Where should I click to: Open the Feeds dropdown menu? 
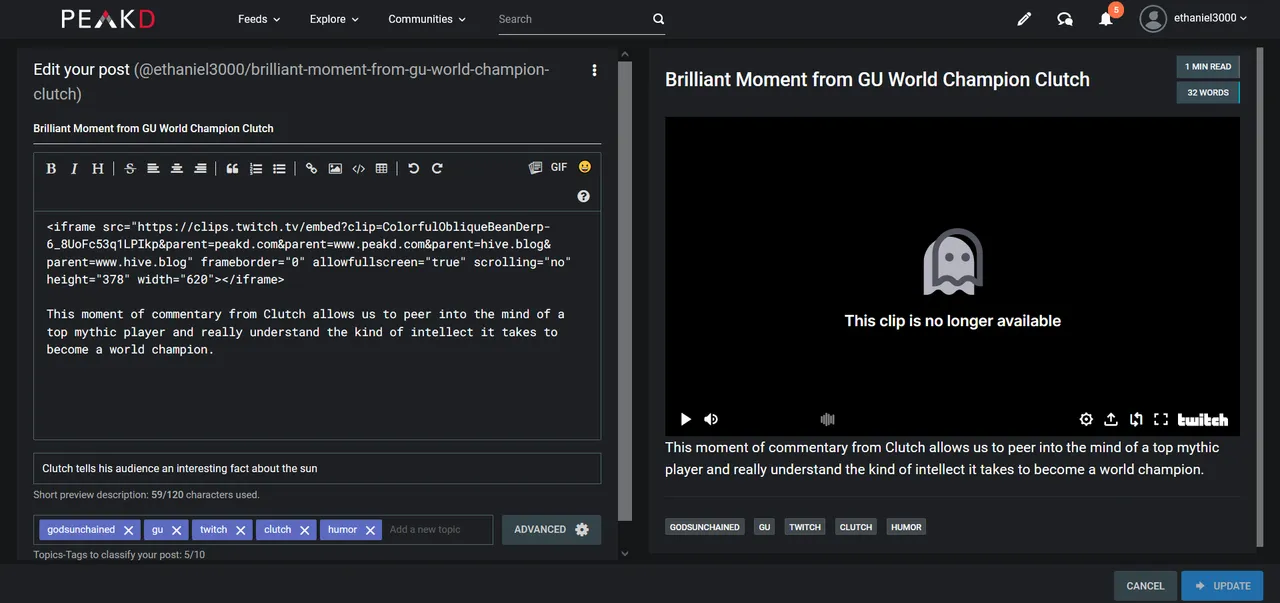259,19
